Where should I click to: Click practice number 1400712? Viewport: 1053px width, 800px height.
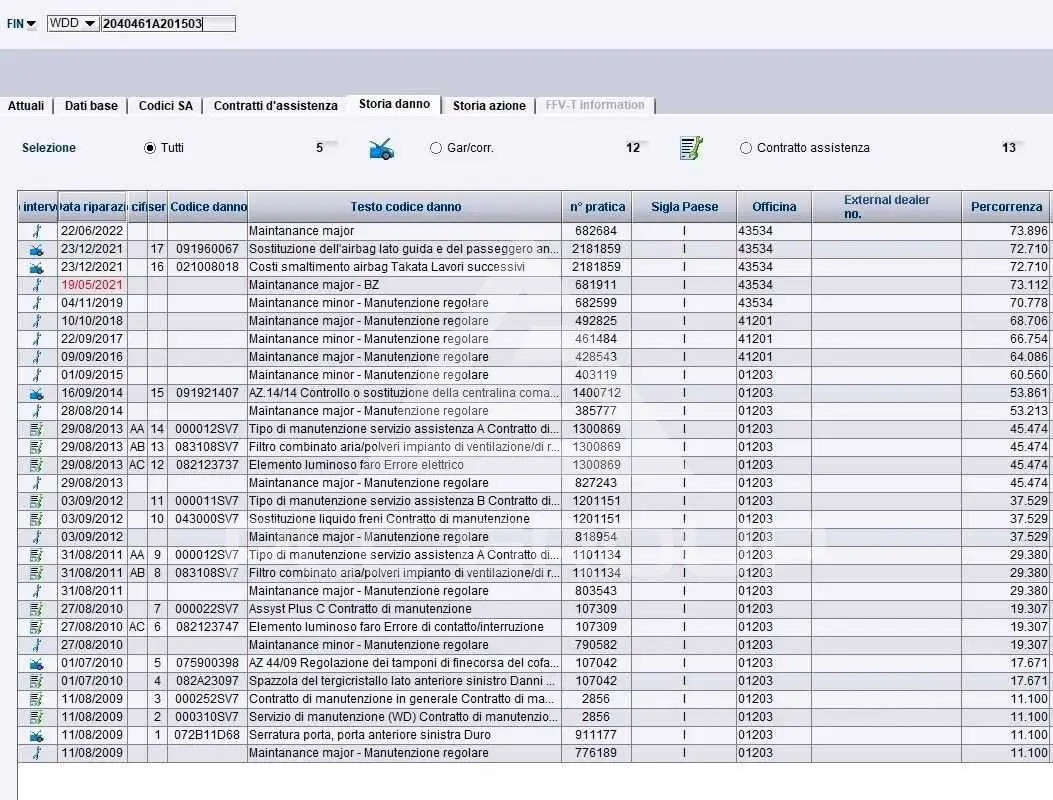click(596, 393)
